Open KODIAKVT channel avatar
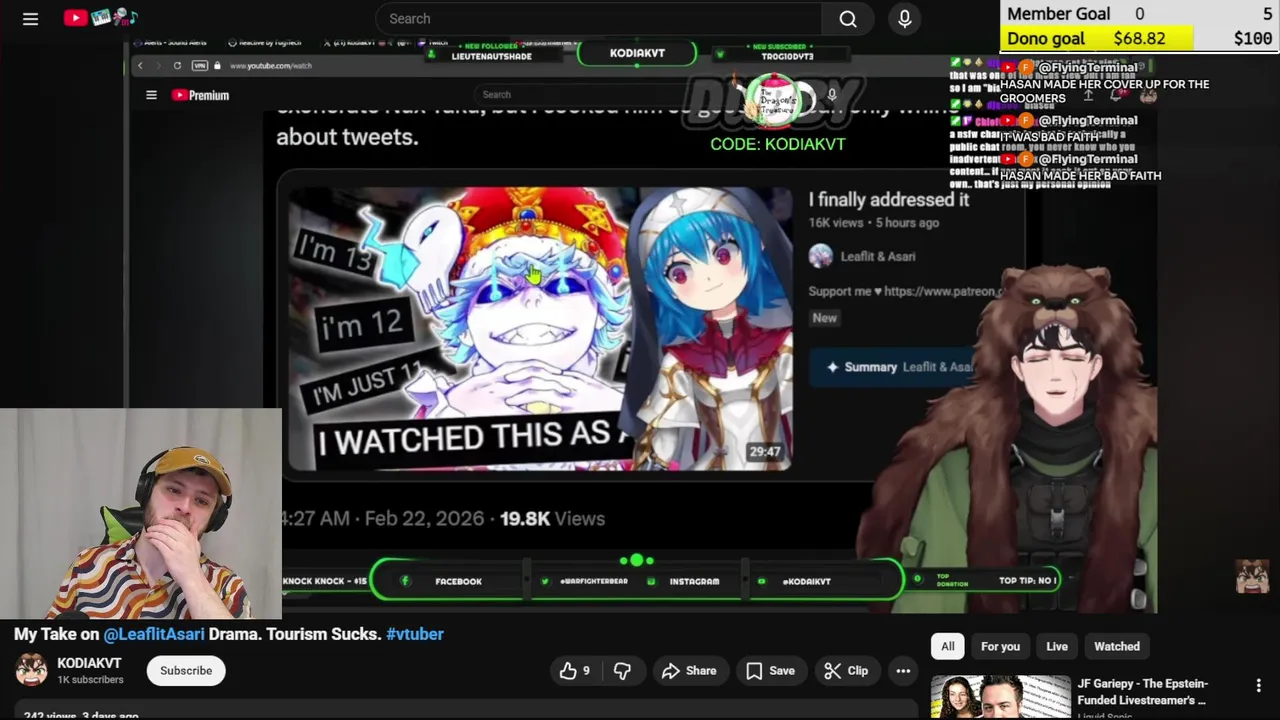 31,670
